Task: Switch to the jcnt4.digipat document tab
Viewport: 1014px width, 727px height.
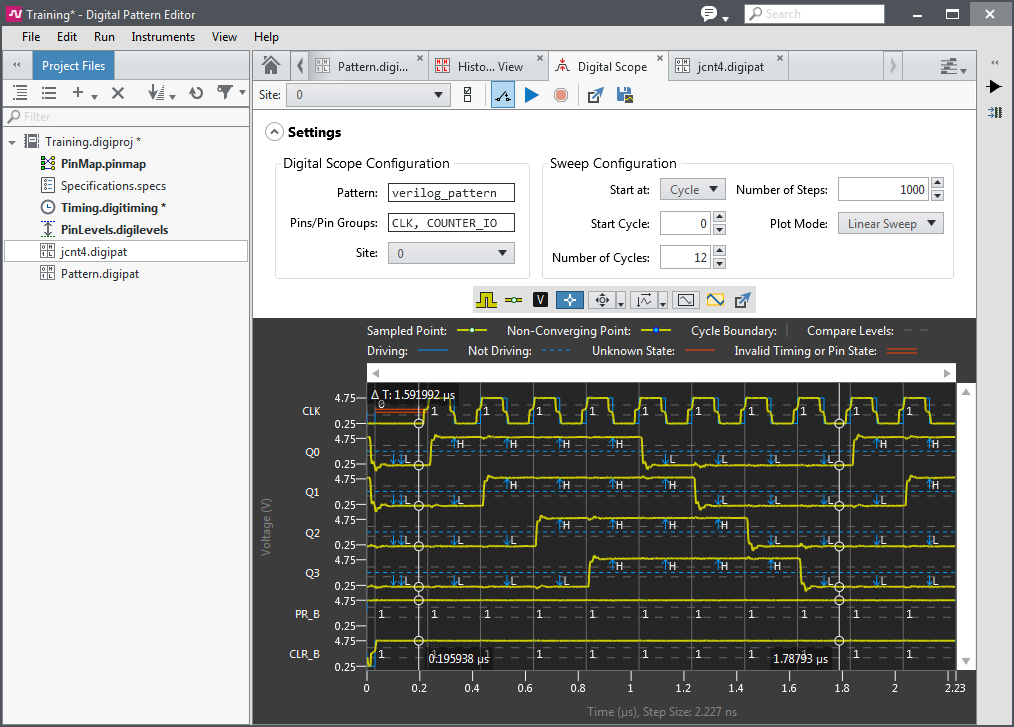Action: [729, 67]
